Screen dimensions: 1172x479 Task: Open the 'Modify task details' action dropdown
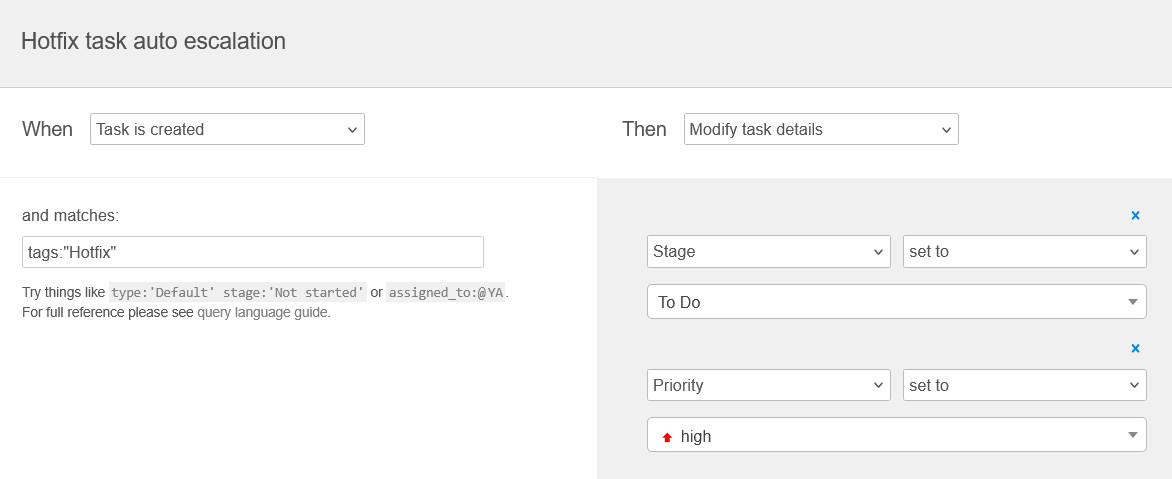[x=821, y=129]
